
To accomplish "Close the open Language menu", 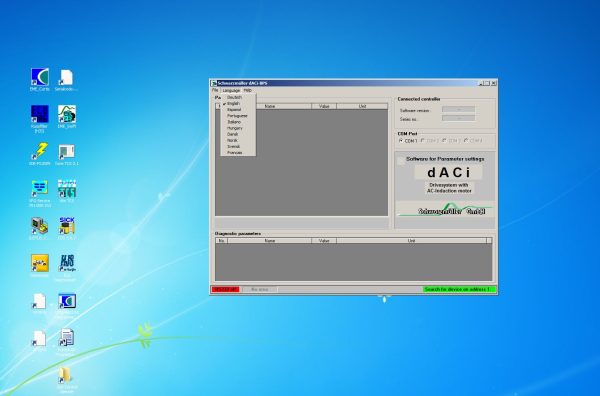I will click(x=231, y=91).
